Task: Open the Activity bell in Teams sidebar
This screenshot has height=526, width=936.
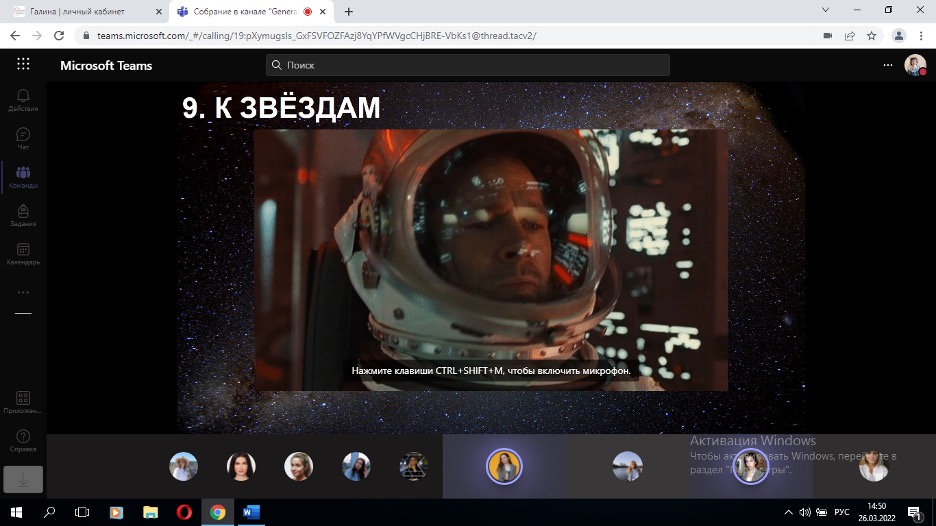Action: tap(23, 99)
